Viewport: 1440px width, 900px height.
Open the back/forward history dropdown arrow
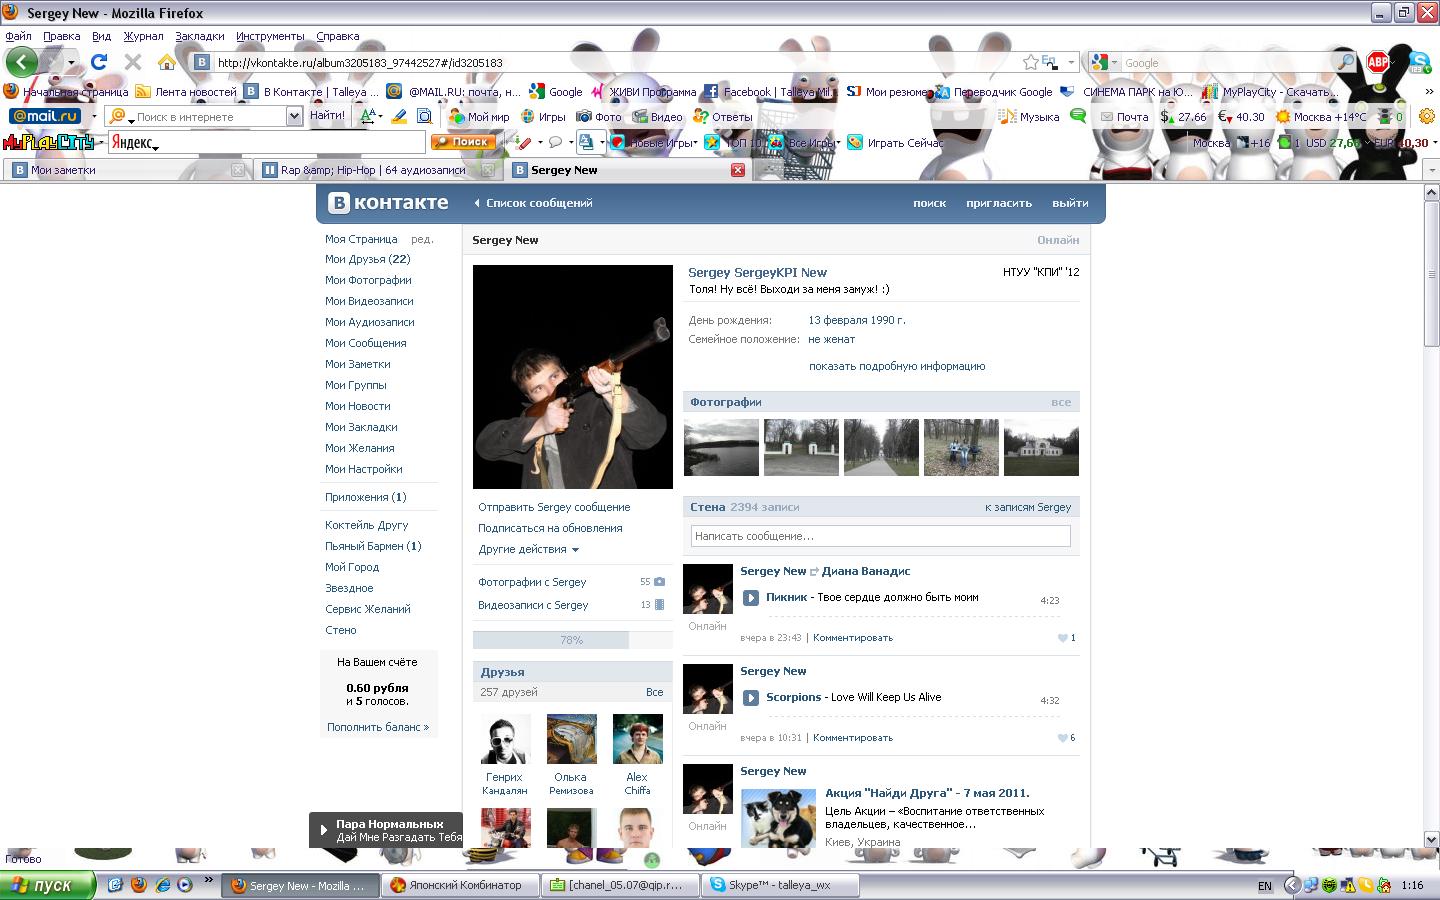71,63
